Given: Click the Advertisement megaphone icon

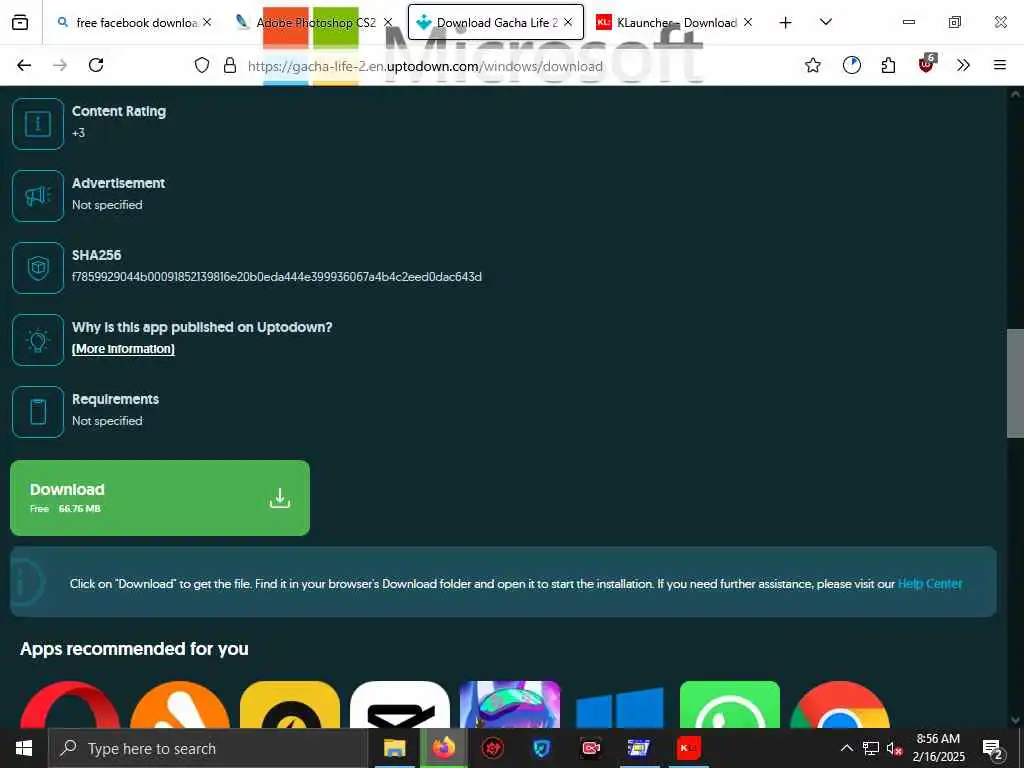Looking at the screenshot, I should point(38,196).
